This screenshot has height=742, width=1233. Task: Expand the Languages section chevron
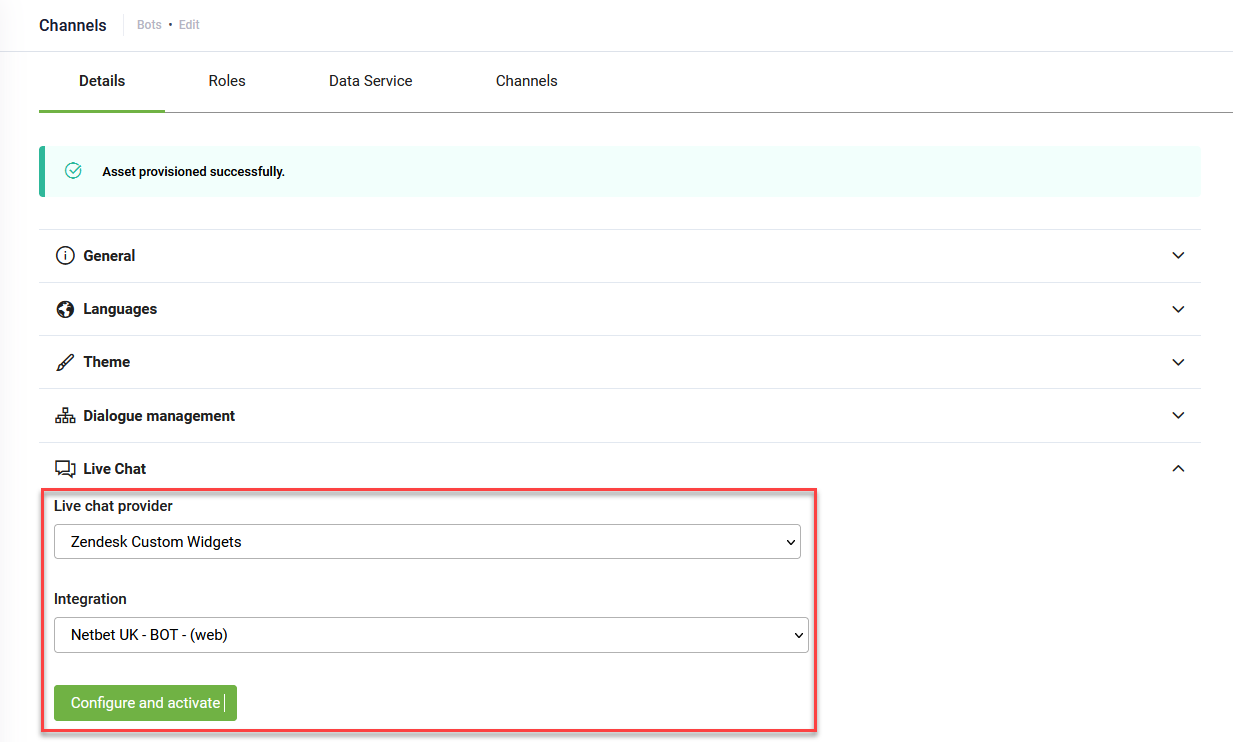pos(1178,309)
